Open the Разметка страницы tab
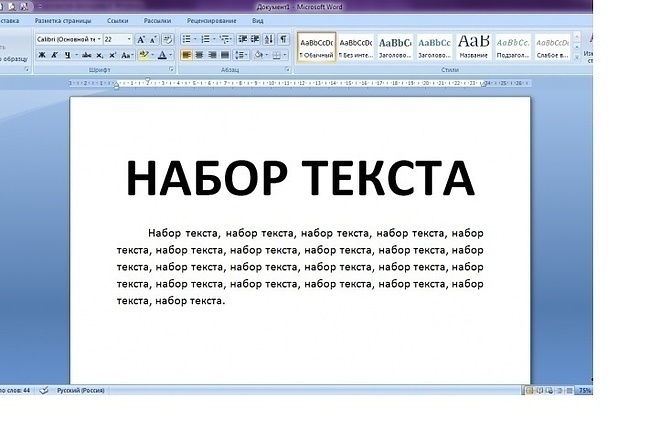This screenshot has height=440, width=660. pyautogui.click(x=63, y=21)
